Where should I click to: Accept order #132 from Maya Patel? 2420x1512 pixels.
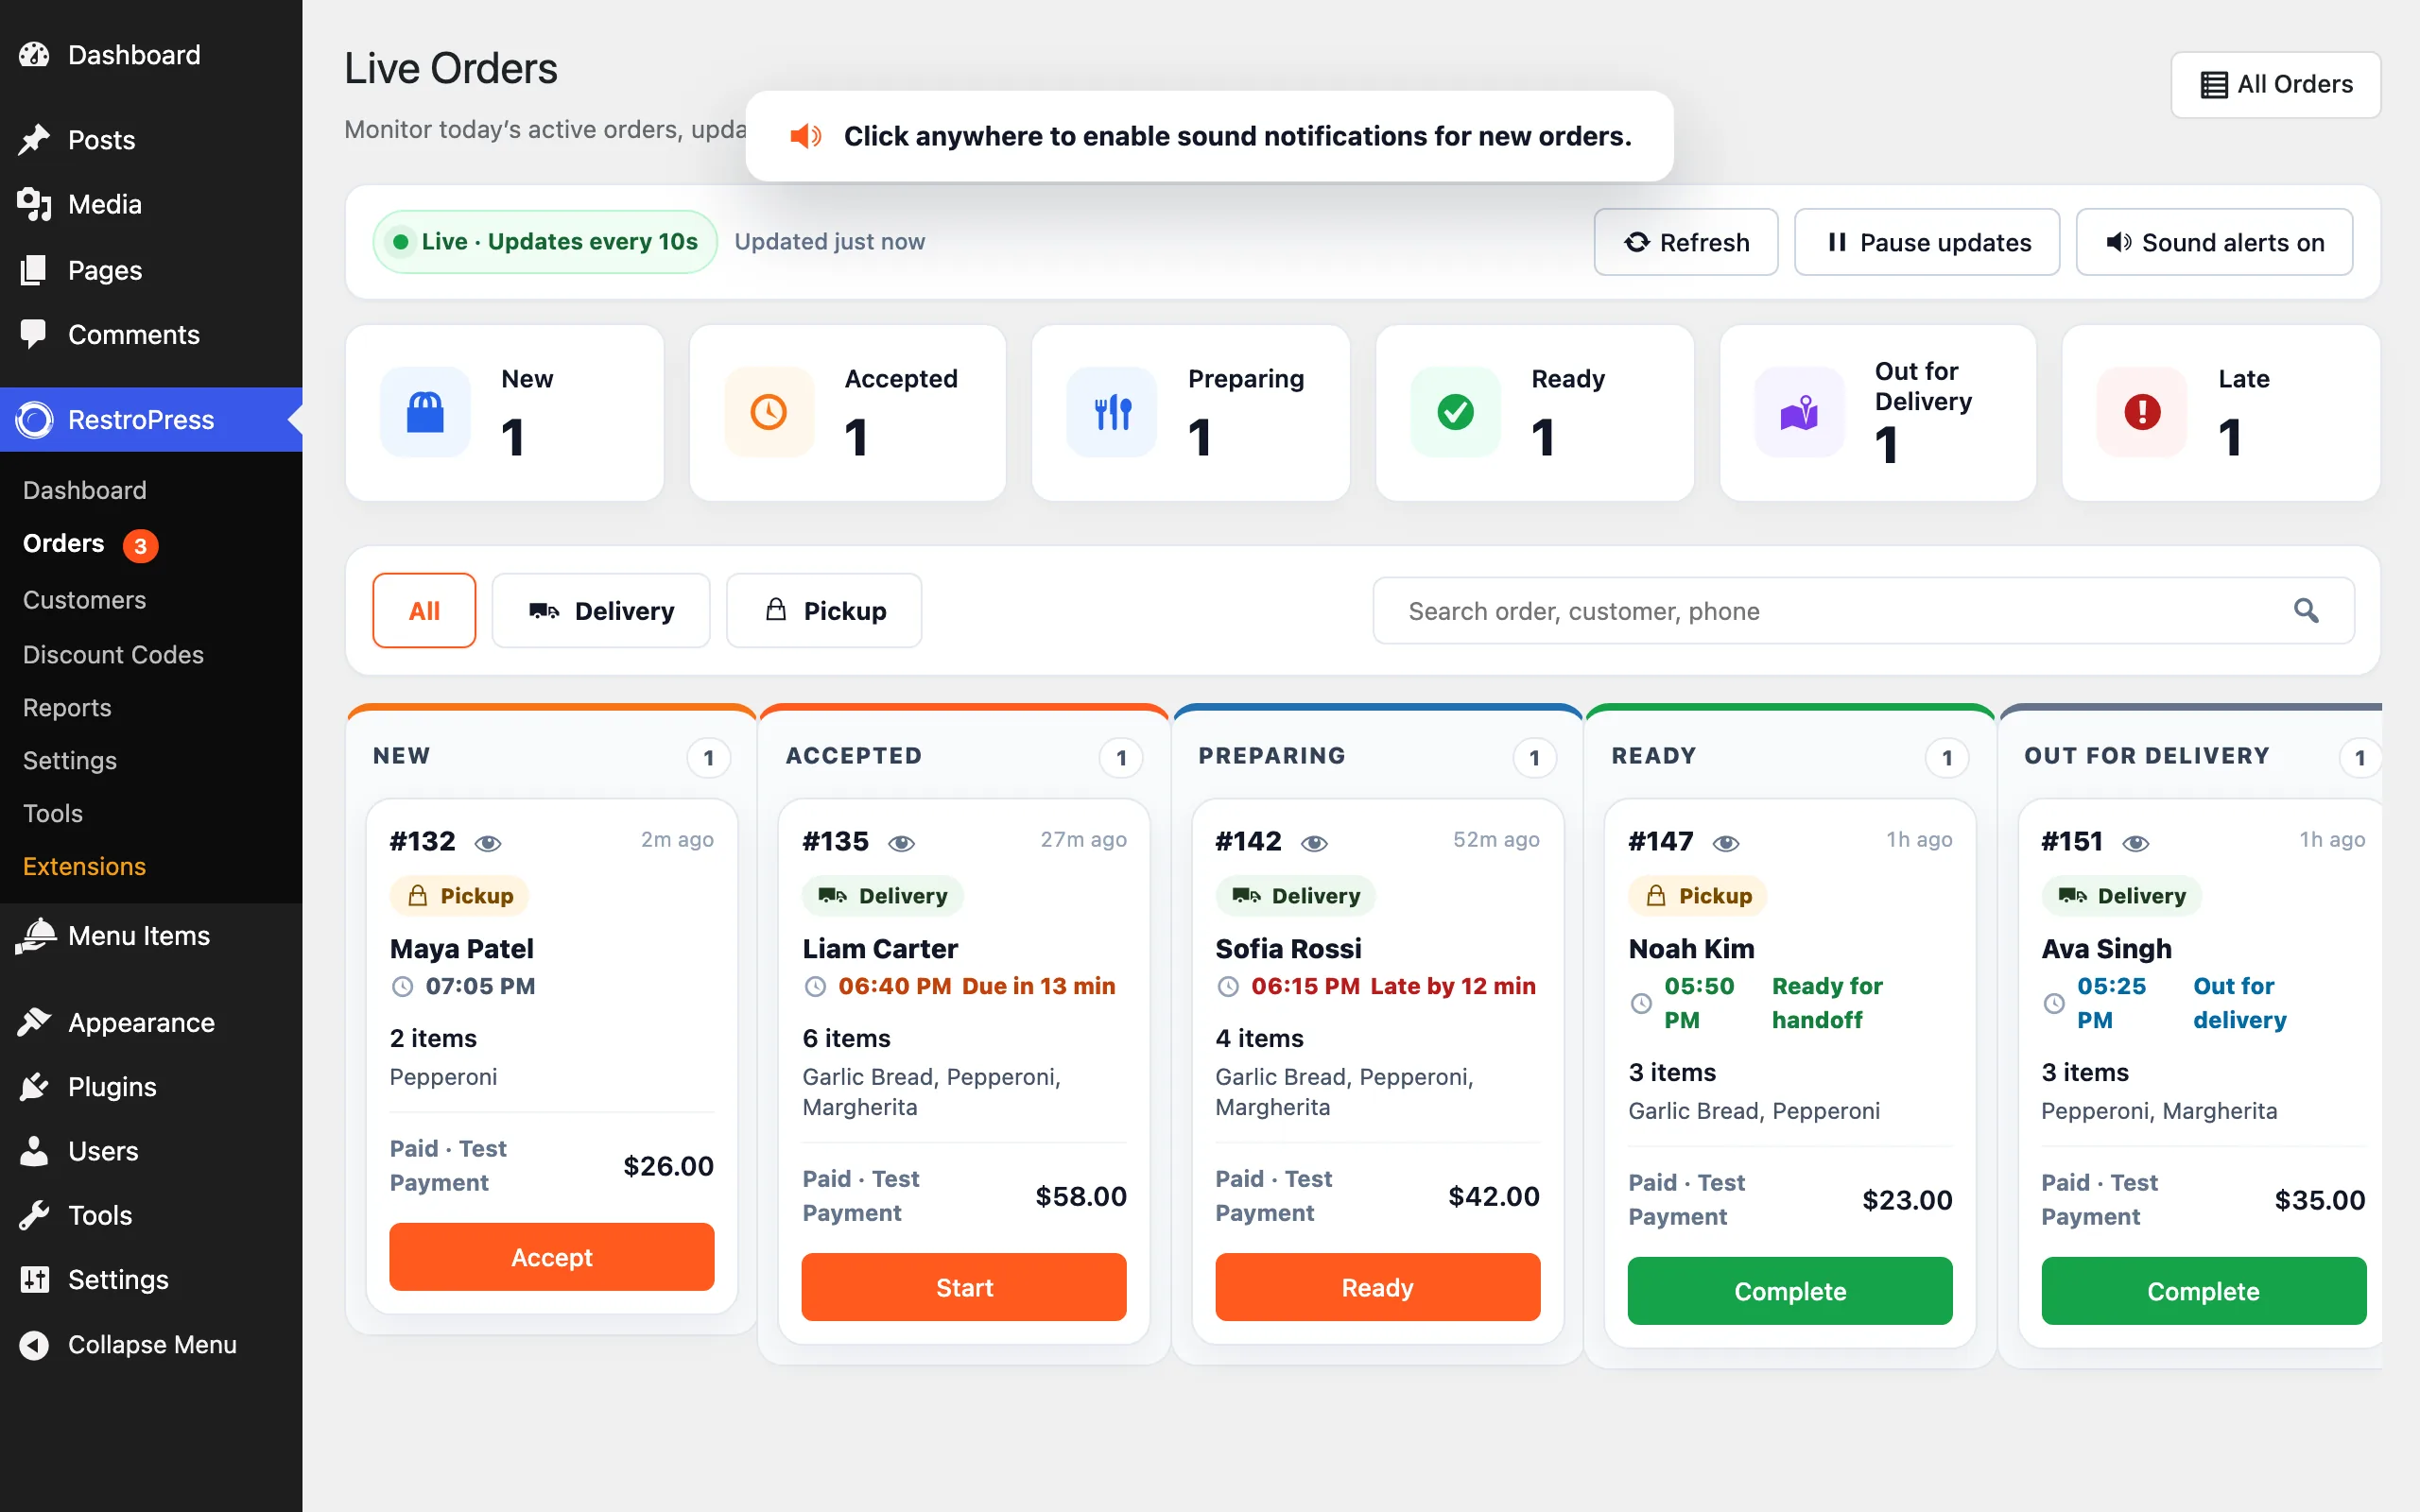552,1256
